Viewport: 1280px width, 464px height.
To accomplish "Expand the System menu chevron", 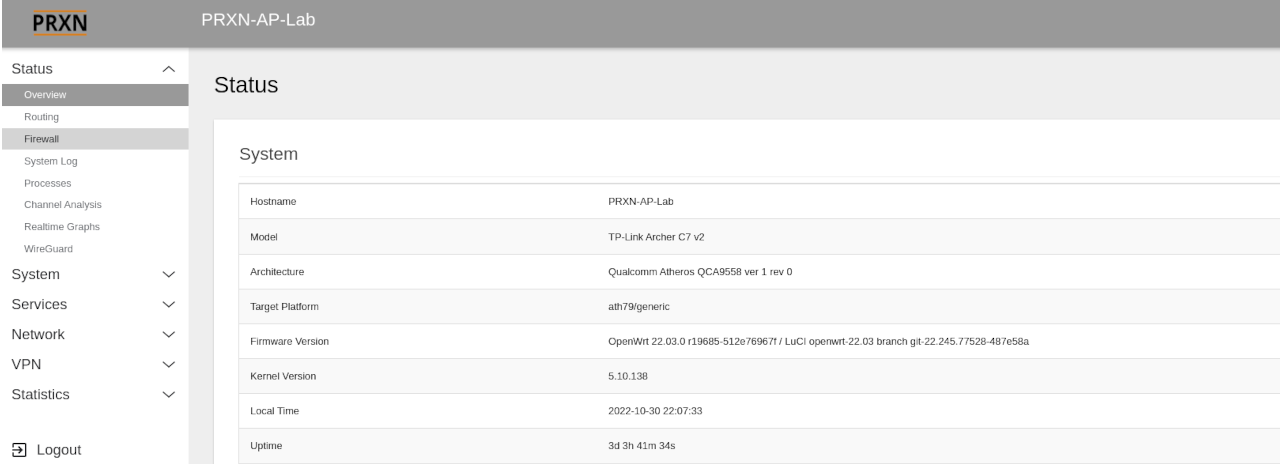I will [x=168, y=274].
